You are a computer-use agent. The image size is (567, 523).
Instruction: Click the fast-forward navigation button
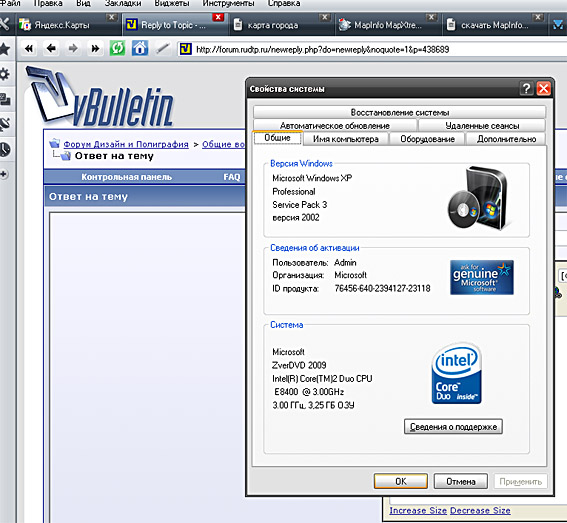pyautogui.click(x=95, y=48)
